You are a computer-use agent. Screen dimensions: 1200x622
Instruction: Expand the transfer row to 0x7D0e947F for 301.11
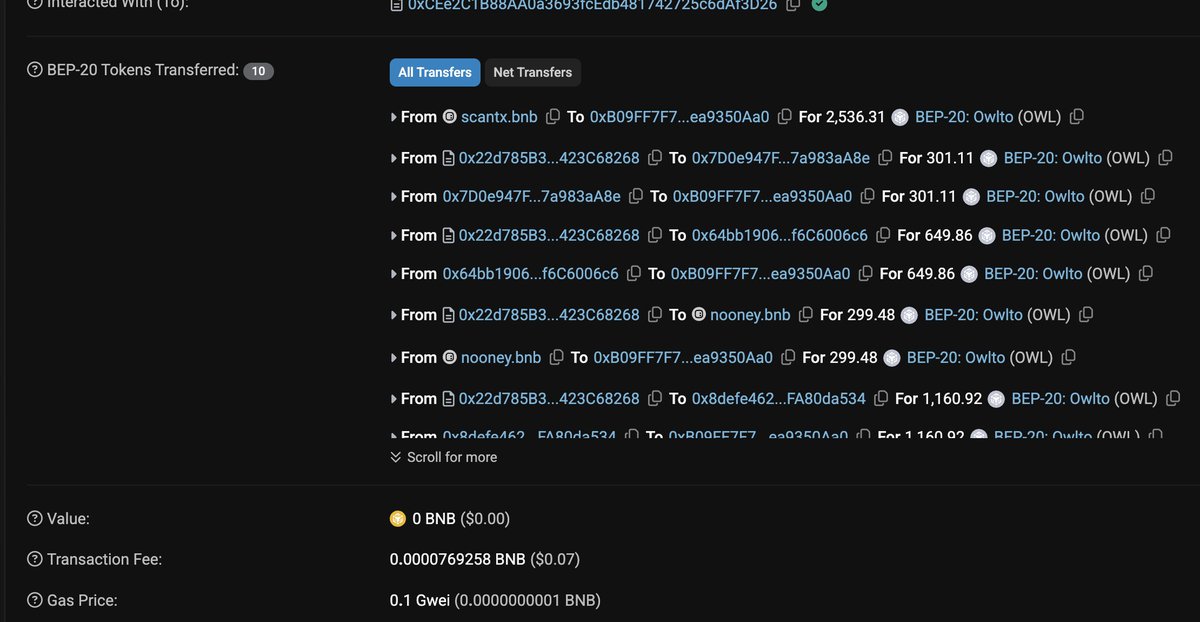click(394, 158)
